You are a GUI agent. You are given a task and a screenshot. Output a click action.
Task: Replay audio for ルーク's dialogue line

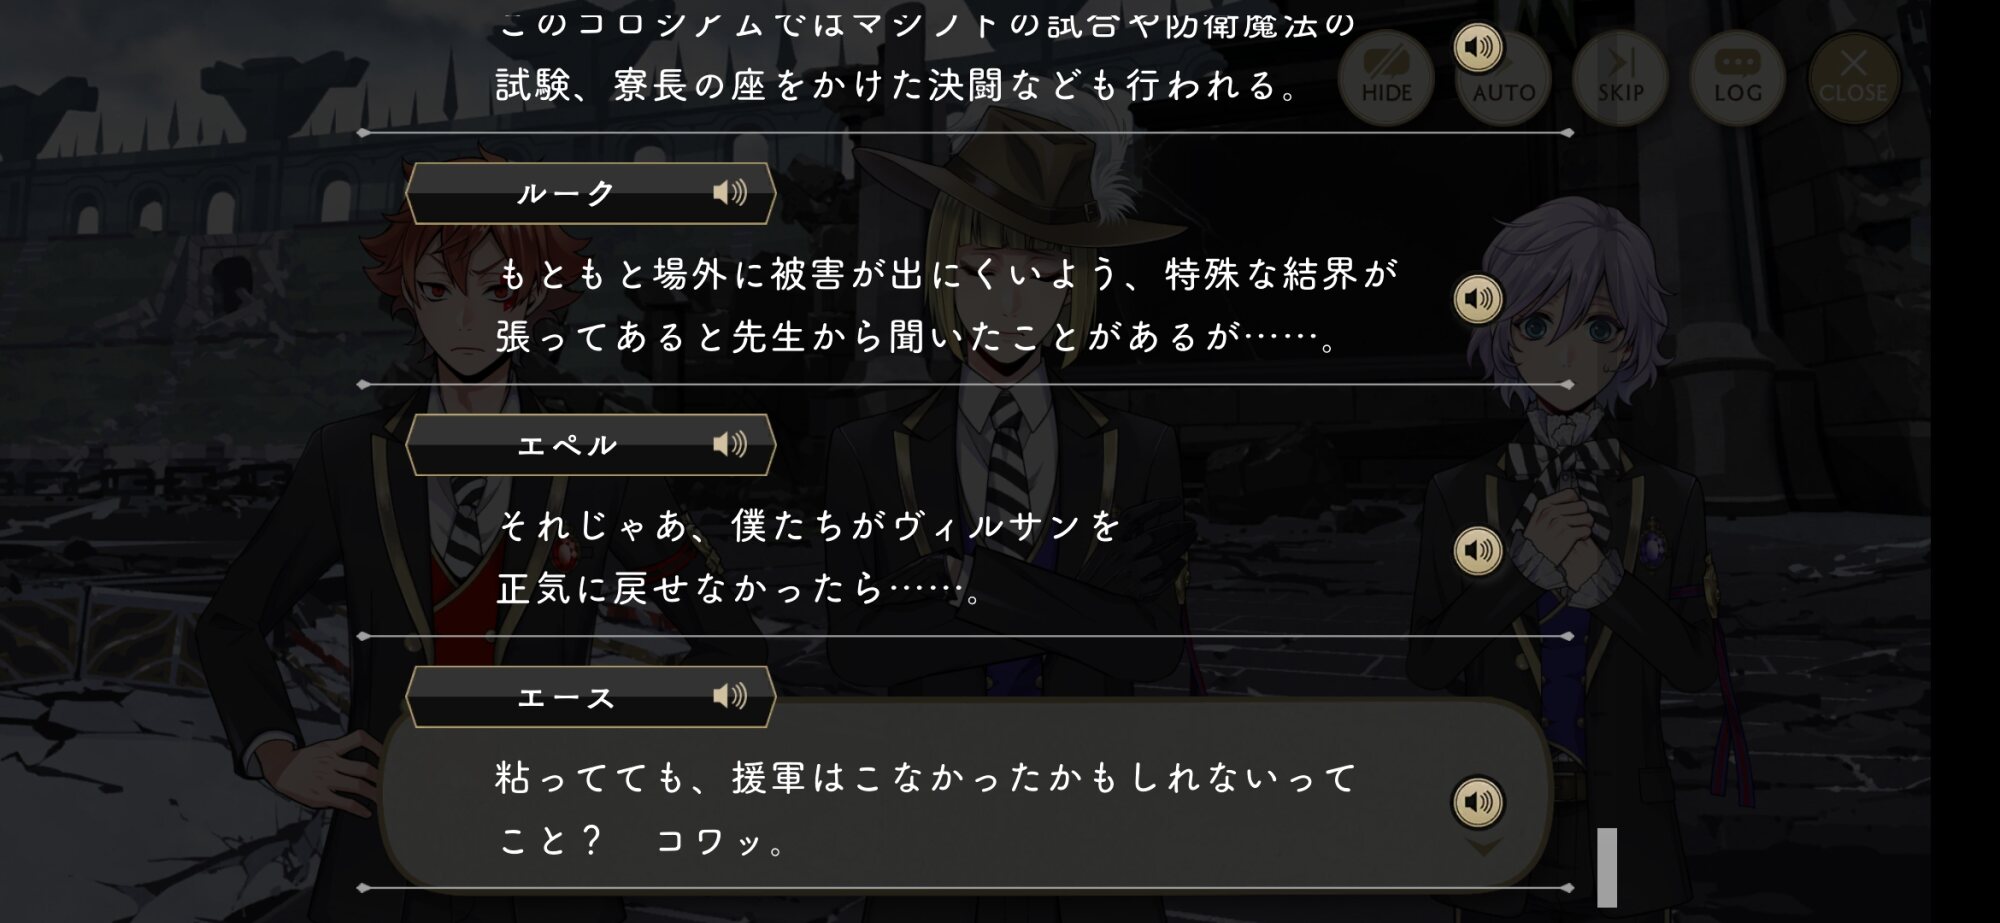pyautogui.click(x=1478, y=298)
